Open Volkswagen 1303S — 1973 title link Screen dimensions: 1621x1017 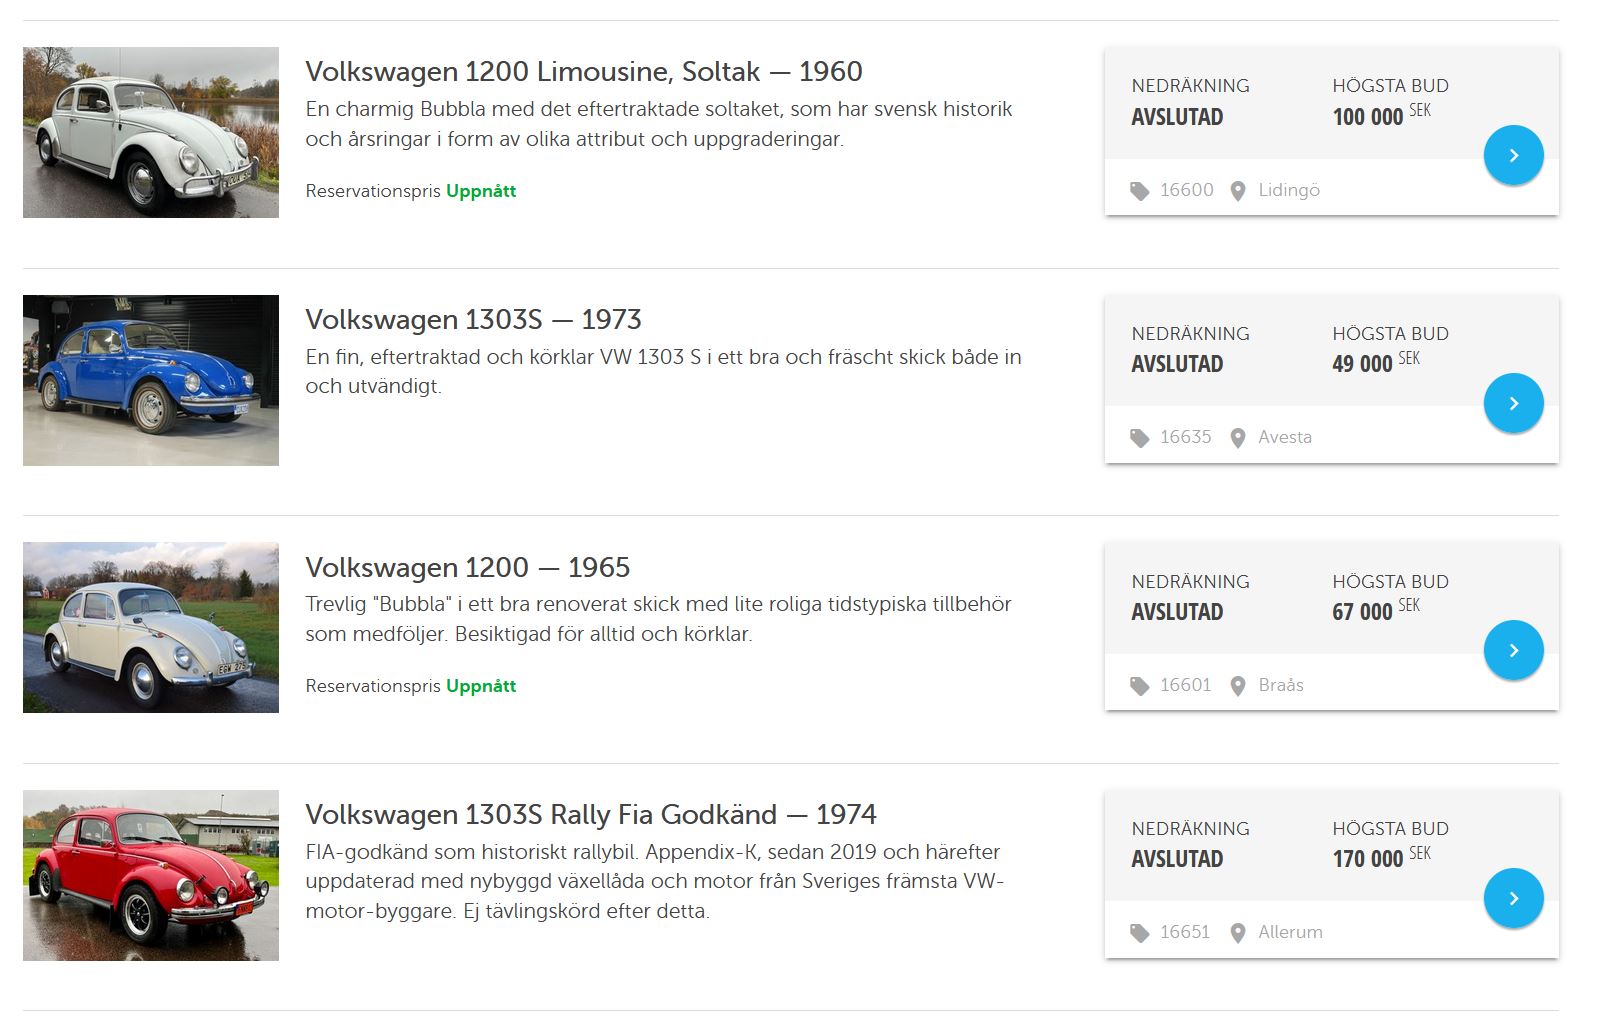tap(473, 320)
